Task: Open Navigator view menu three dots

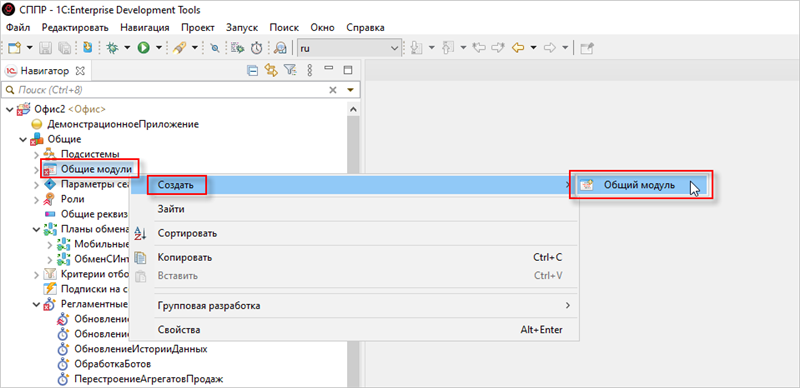Action: 309,70
